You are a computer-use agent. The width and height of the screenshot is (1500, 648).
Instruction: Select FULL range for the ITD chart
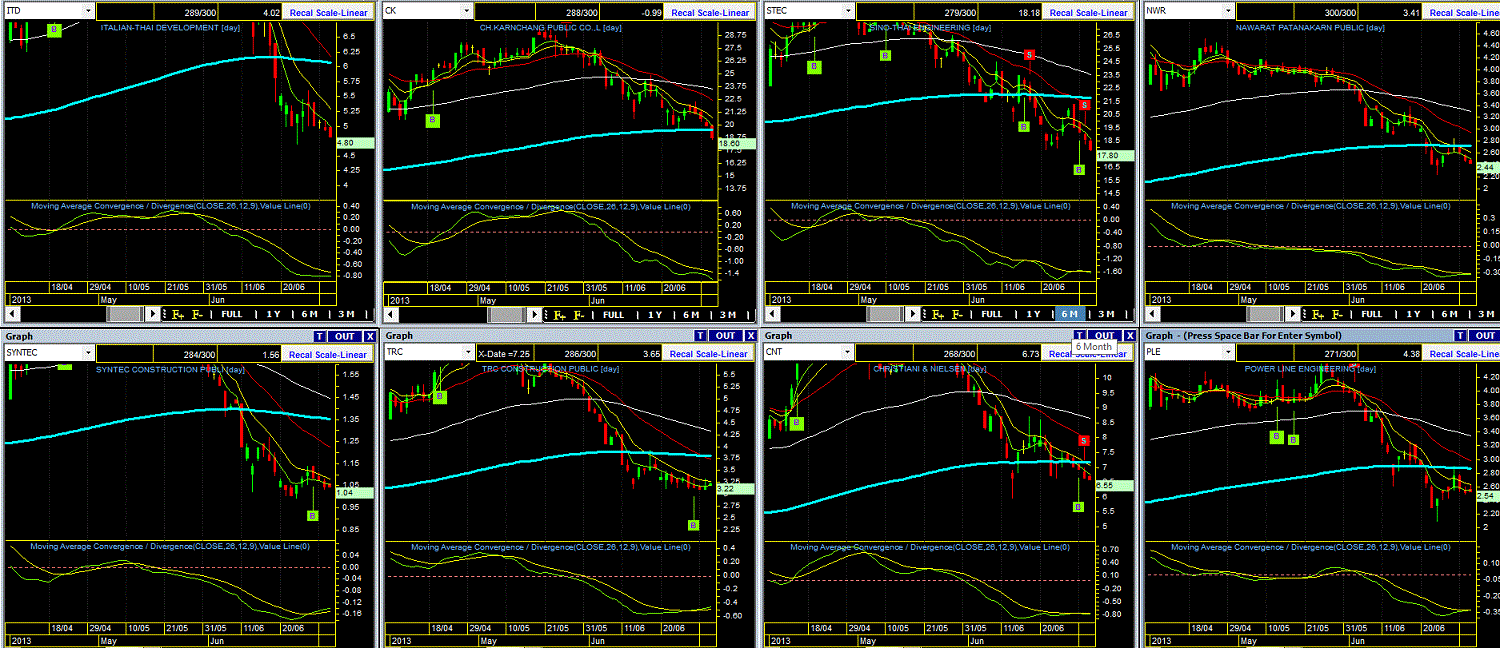tap(231, 314)
